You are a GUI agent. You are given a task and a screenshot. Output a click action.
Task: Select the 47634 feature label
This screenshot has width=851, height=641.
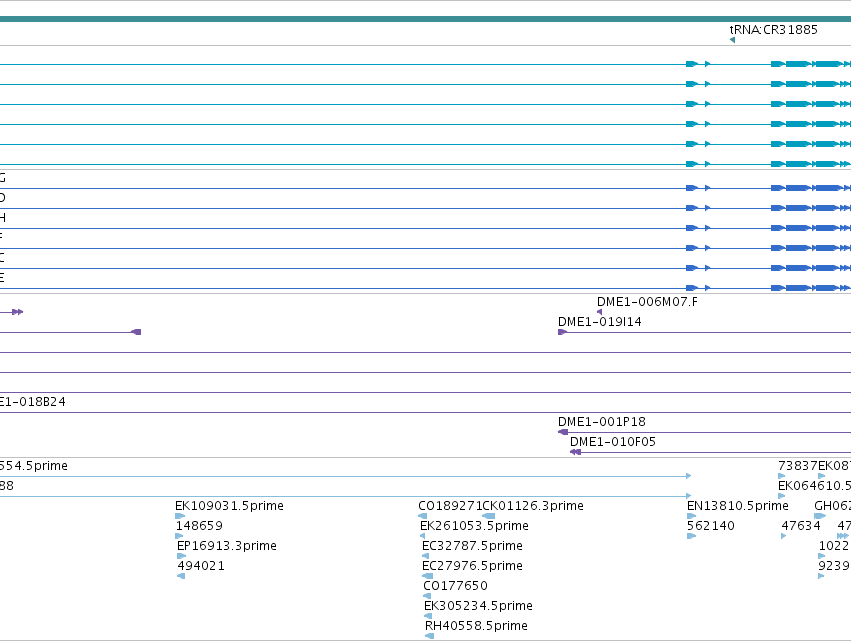(801, 526)
